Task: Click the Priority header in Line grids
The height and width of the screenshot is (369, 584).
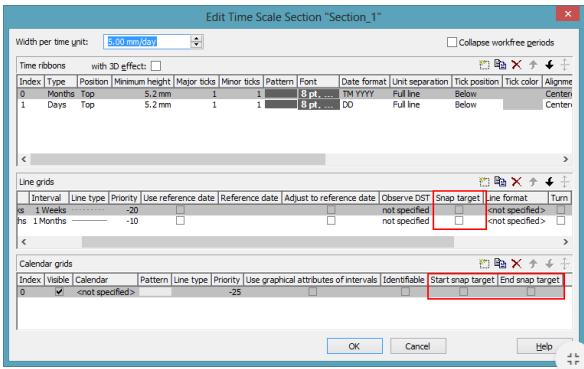Action: click(x=124, y=198)
